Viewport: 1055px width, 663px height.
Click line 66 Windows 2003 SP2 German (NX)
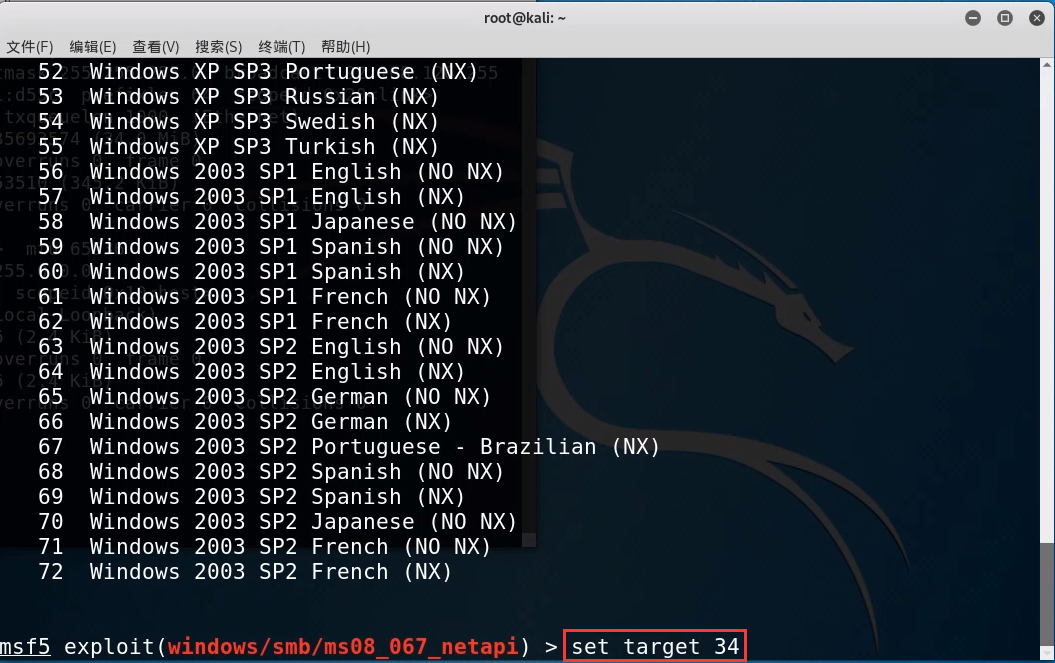click(245, 421)
